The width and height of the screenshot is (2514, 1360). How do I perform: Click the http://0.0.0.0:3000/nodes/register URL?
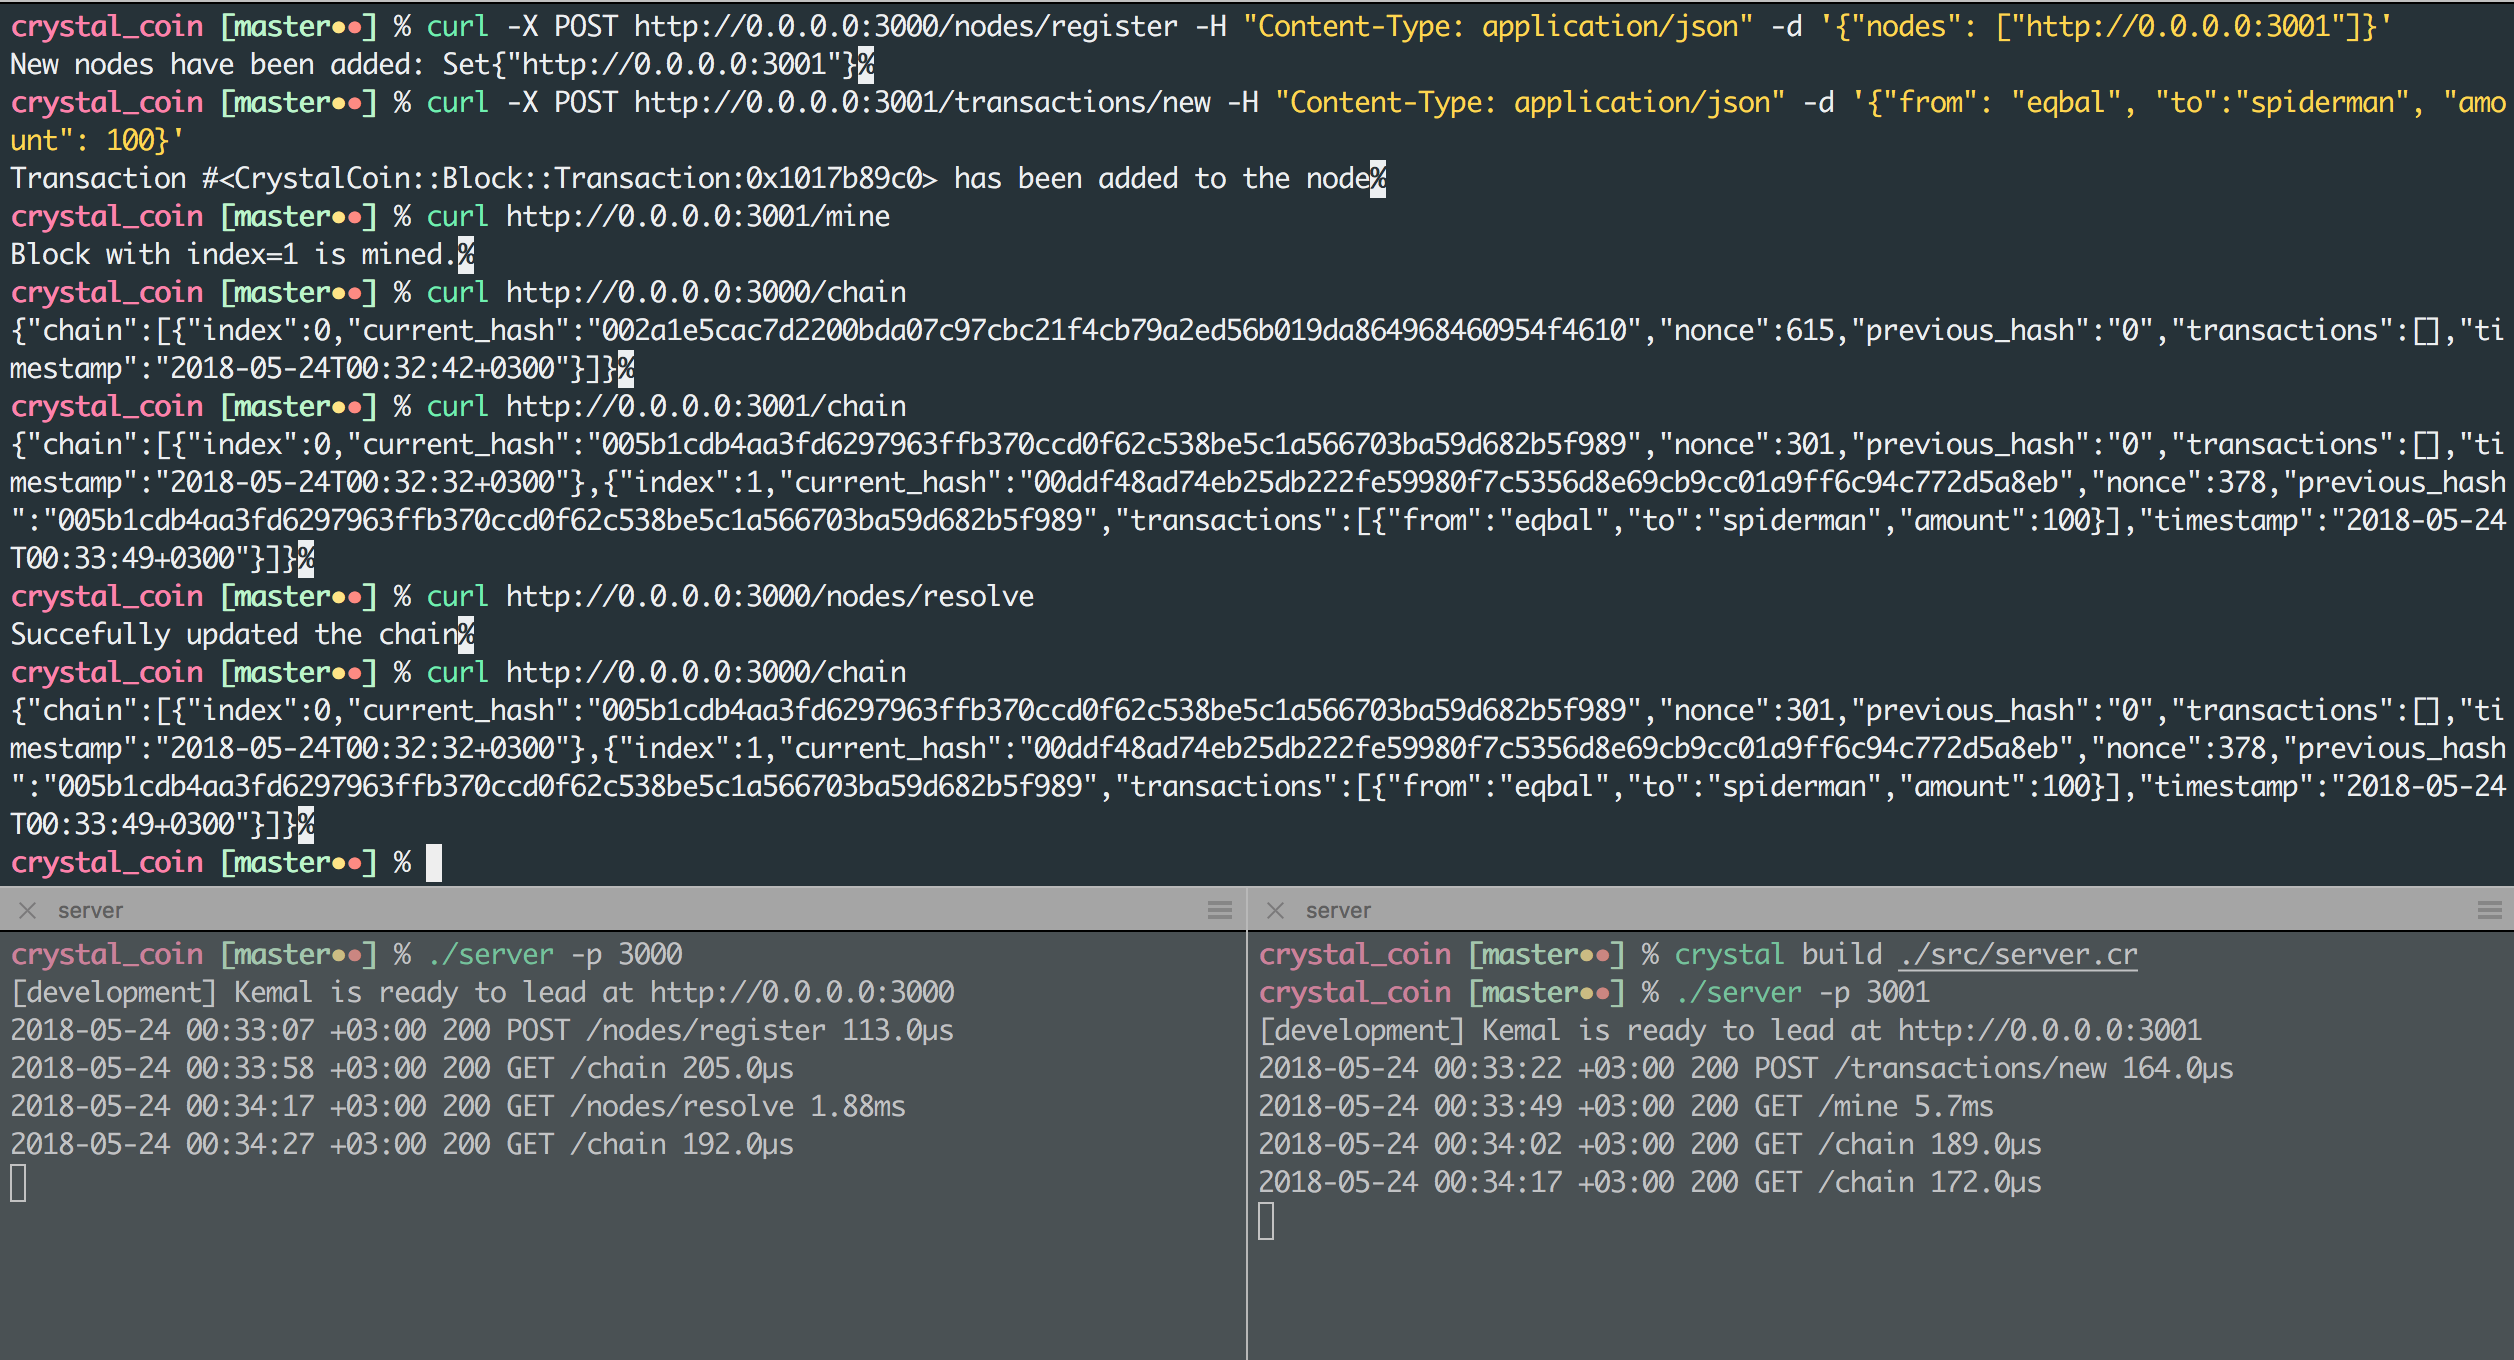click(x=905, y=27)
